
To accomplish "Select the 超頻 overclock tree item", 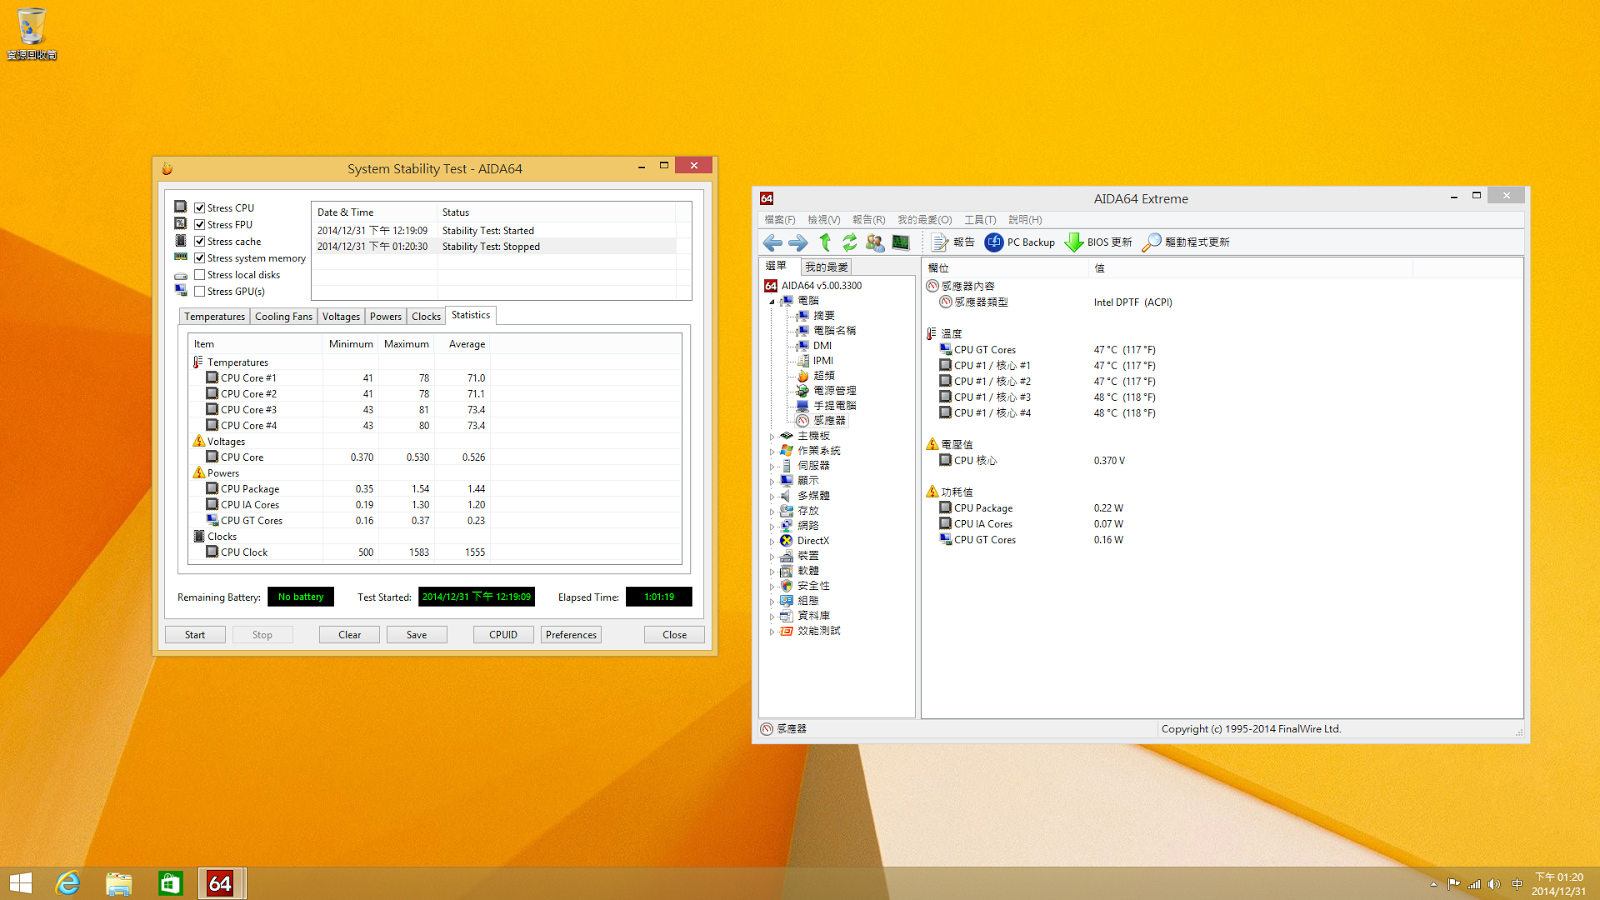I will (x=824, y=376).
